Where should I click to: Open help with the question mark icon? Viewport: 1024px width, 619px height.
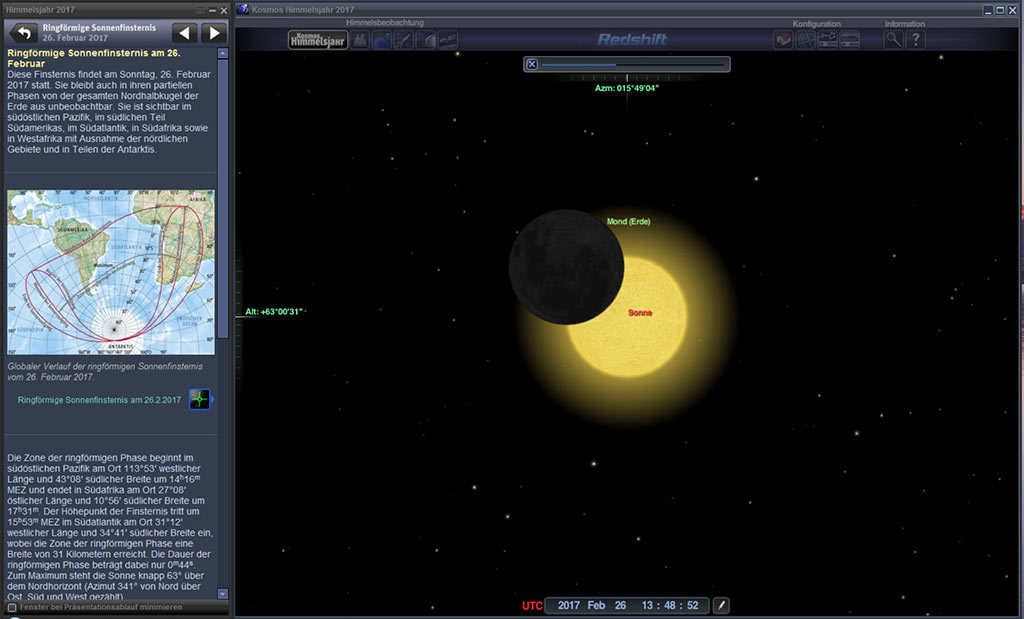click(x=916, y=40)
